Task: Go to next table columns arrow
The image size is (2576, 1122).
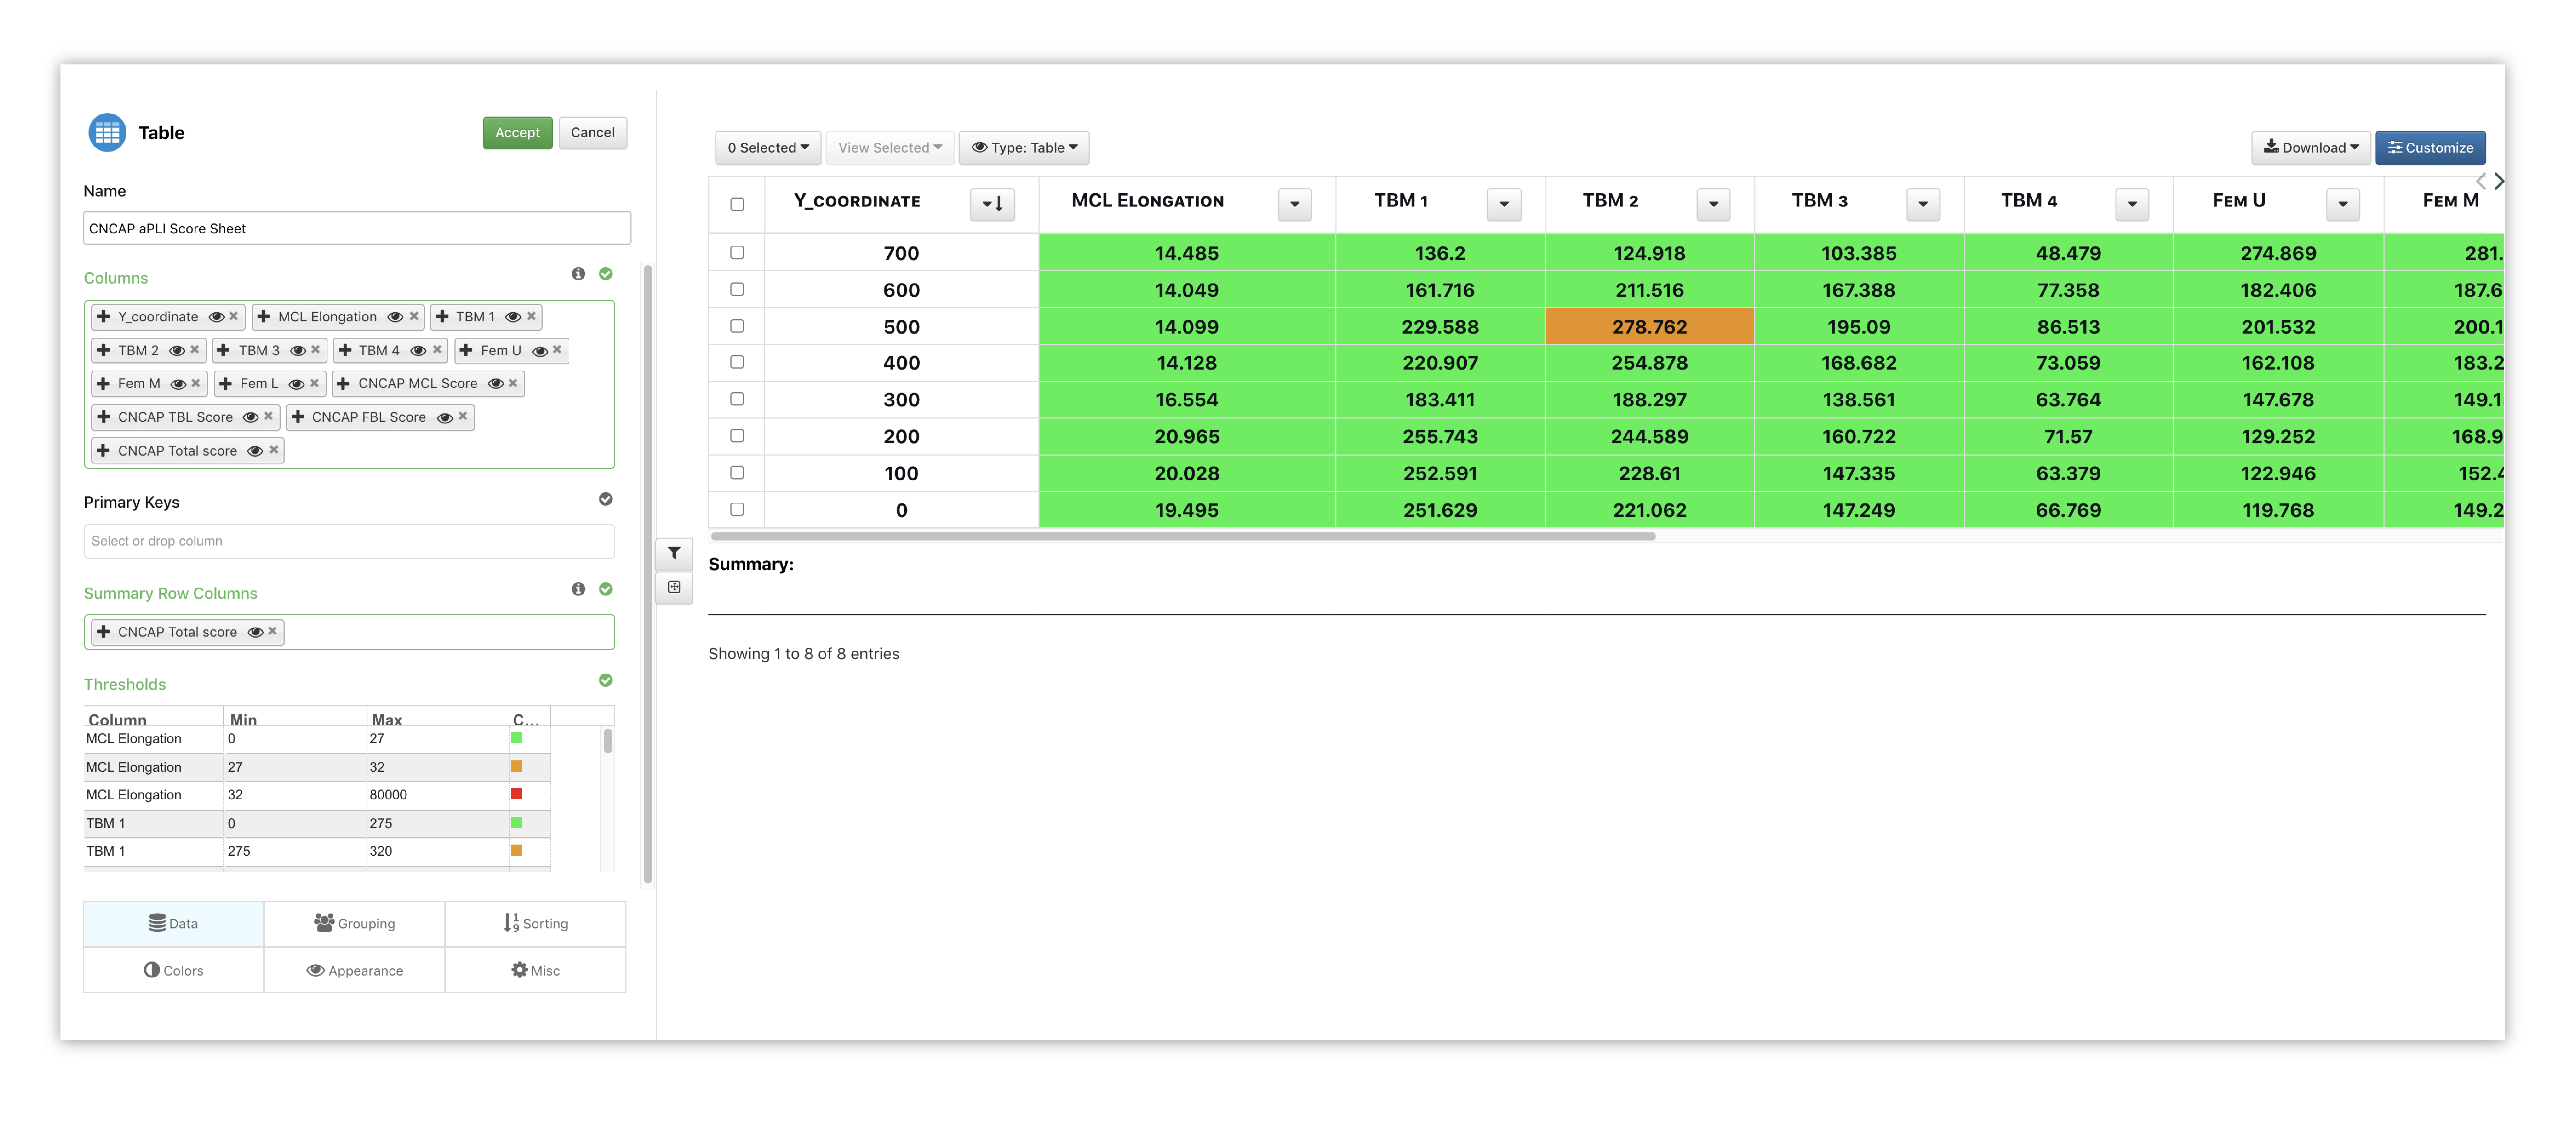Action: pyautogui.click(x=2499, y=181)
